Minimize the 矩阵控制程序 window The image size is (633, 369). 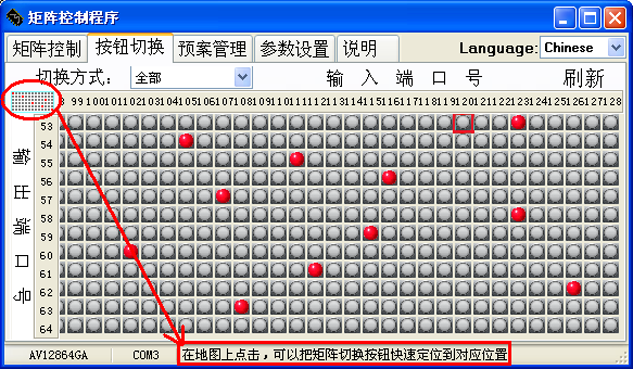(565, 18)
